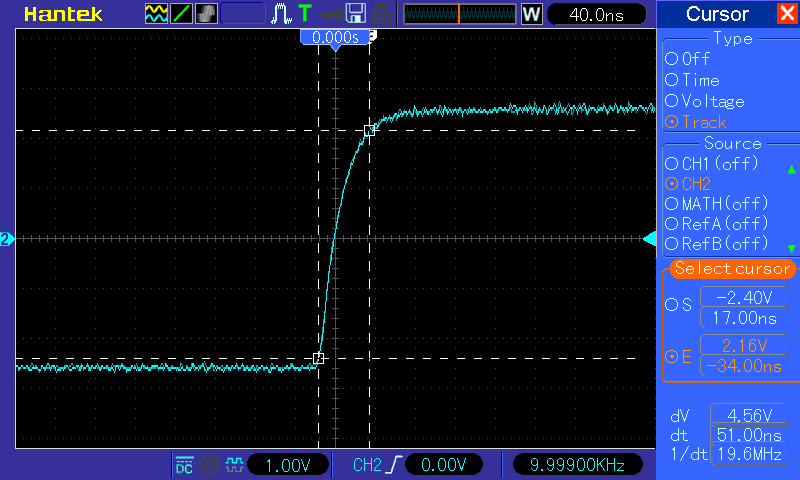800x480 pixels.
Task: Select the S cursor
Action: pyautogui.click(x=679, y=305)
